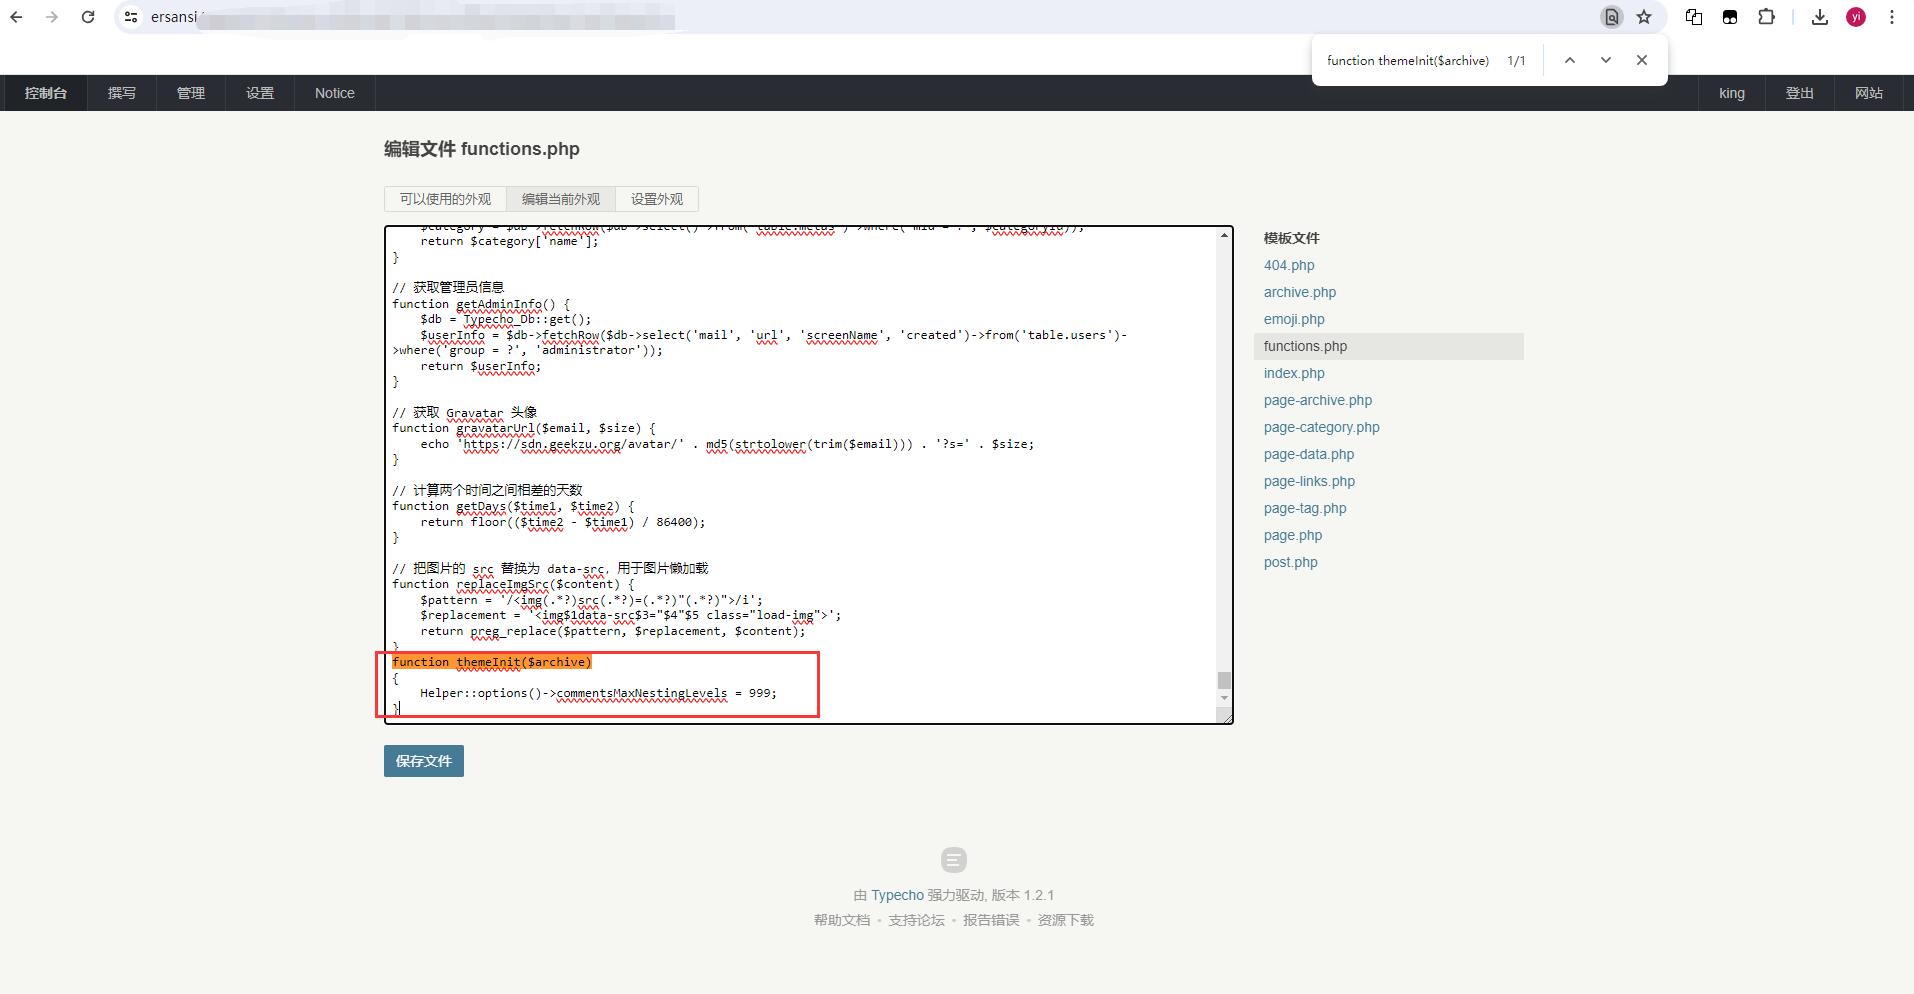
Task: Open 资源下载 footer link
Action: pyautogui.click(x=1066, y=920)
